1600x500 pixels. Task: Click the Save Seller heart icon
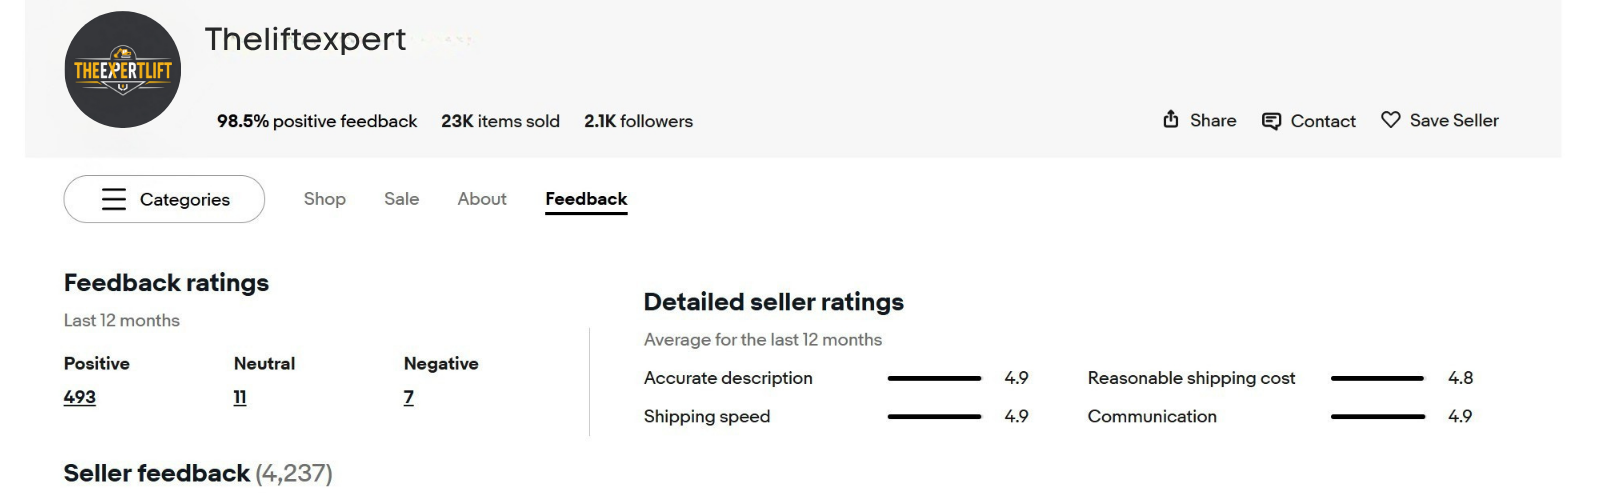click(x=1390, y=120)
